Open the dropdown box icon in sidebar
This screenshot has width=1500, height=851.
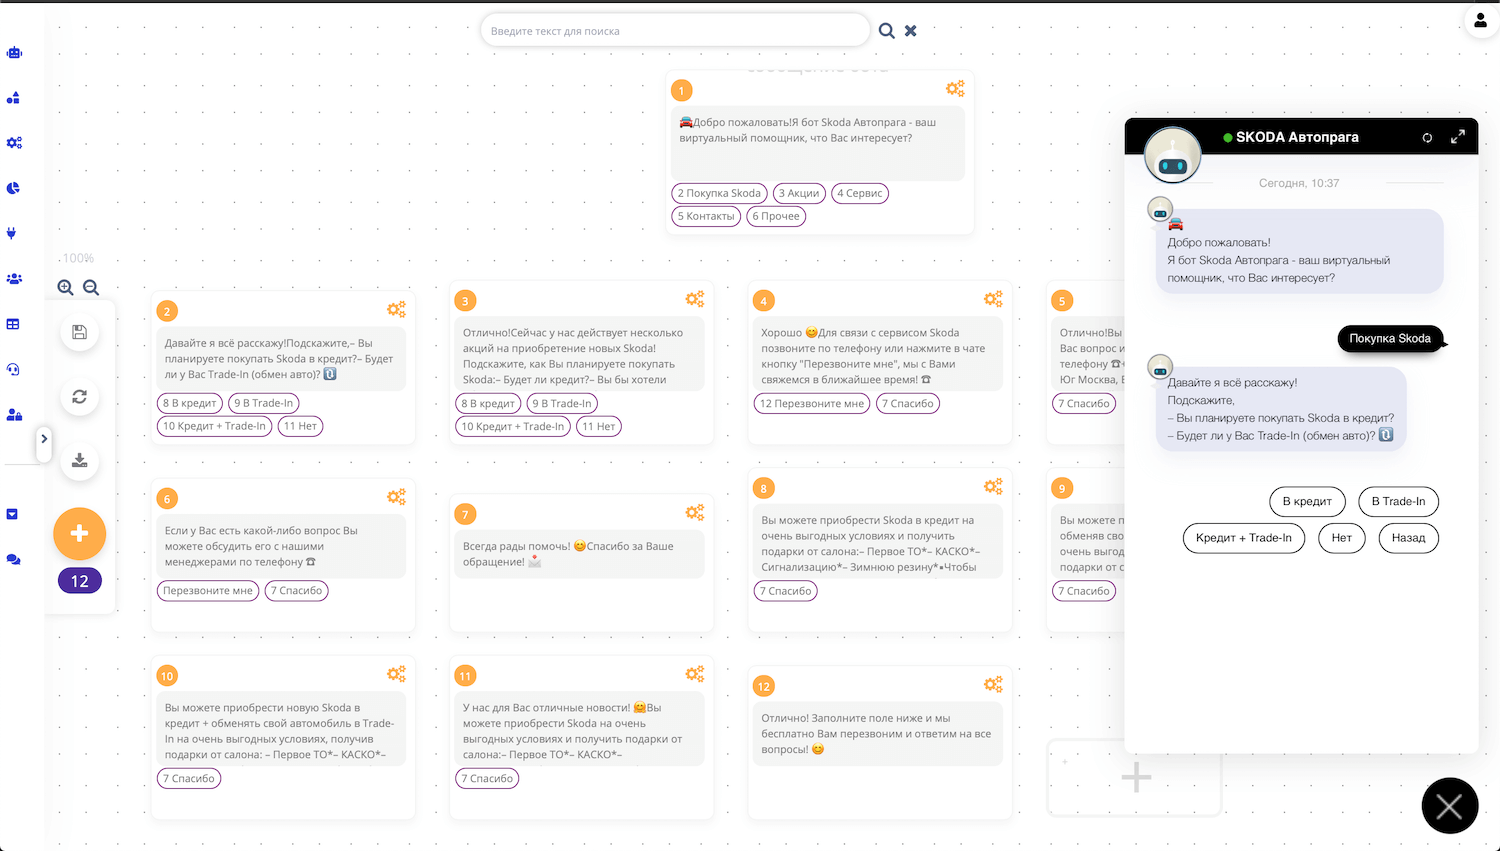coord(12,514)
